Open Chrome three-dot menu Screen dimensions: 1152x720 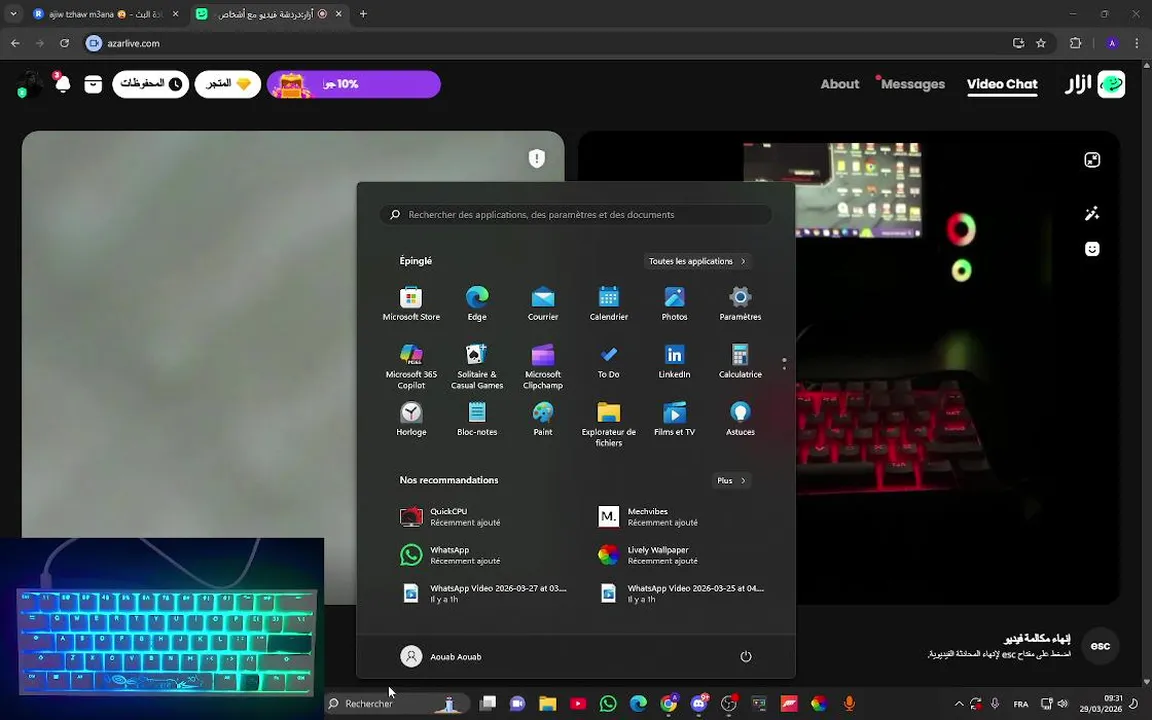pyautogui.click(x=1136, y=43)
